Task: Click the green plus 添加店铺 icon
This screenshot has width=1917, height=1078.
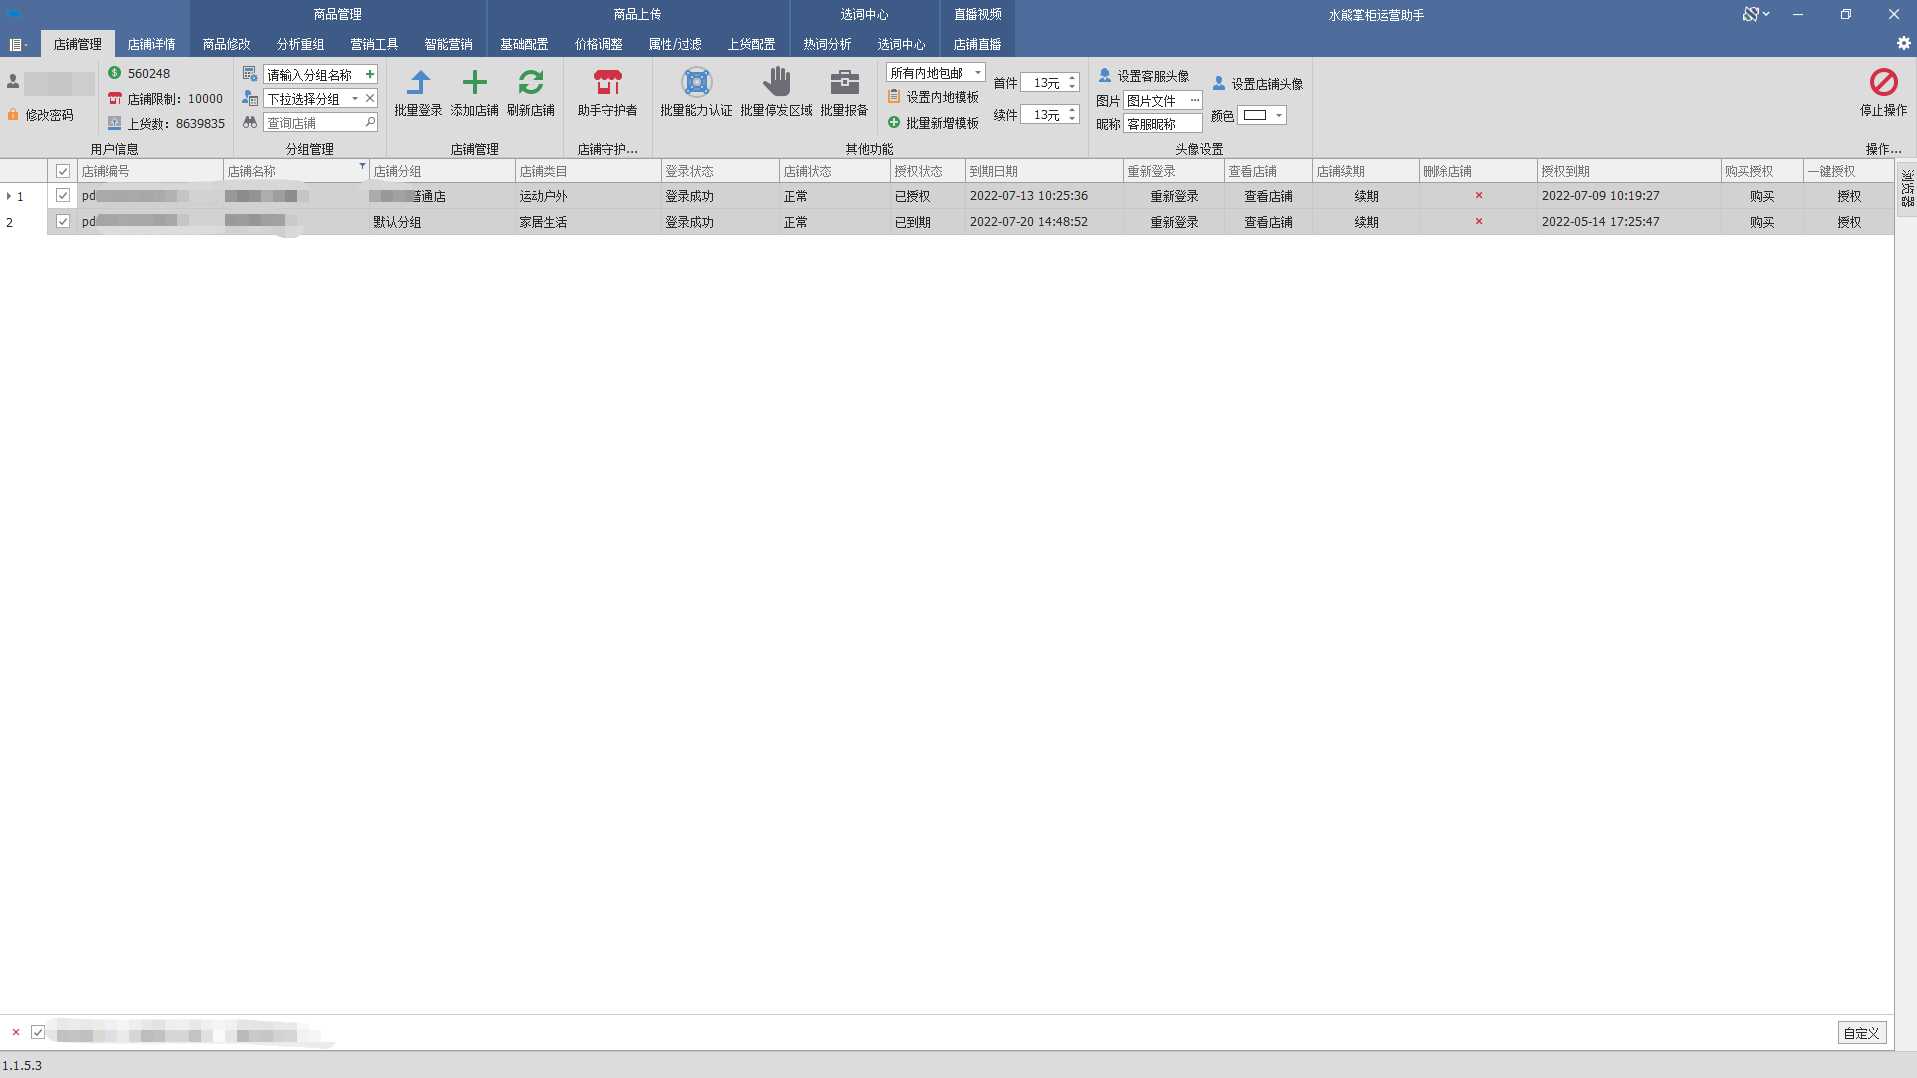Action: 474,83
